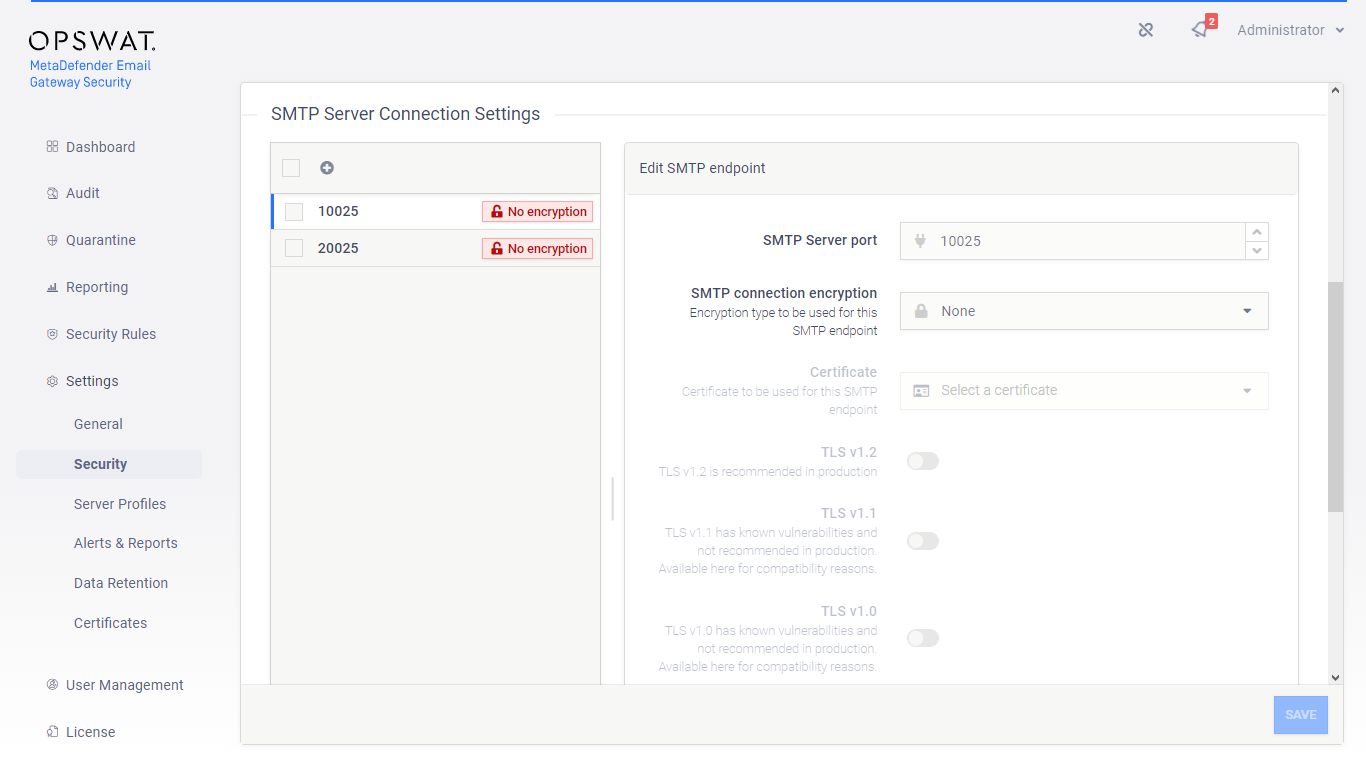Click the scrollbar down arrow
The height and width of the screenshot is (768, 1366).
pos(1335,677)
